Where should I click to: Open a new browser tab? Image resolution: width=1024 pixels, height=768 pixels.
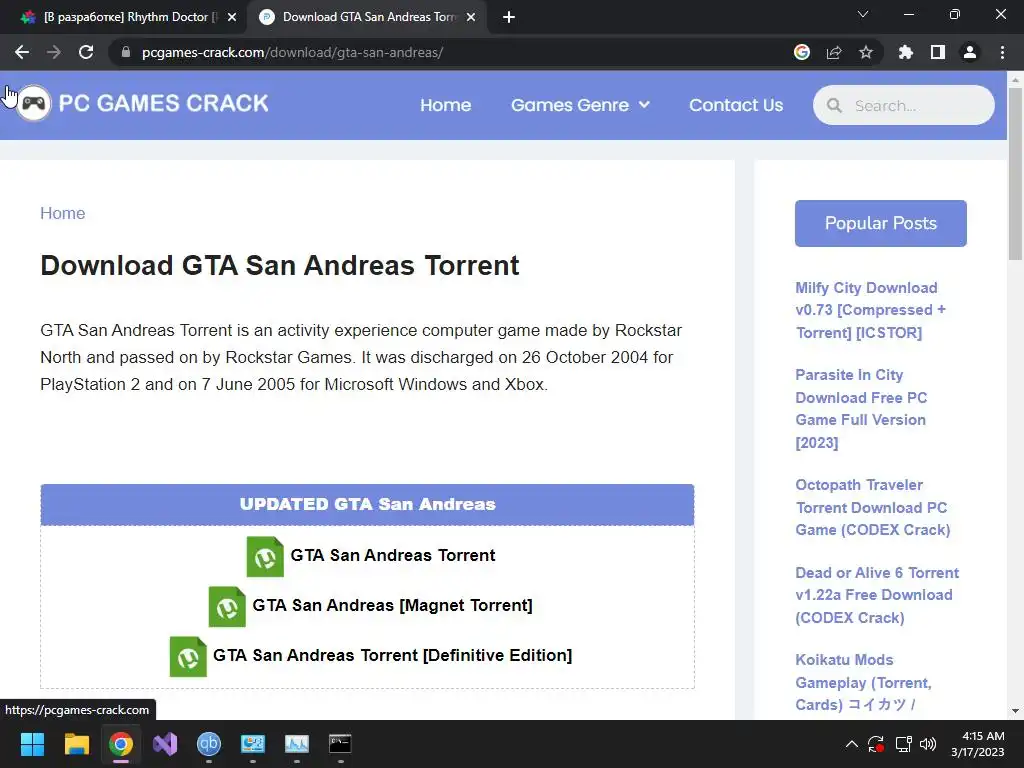point(509,18)
